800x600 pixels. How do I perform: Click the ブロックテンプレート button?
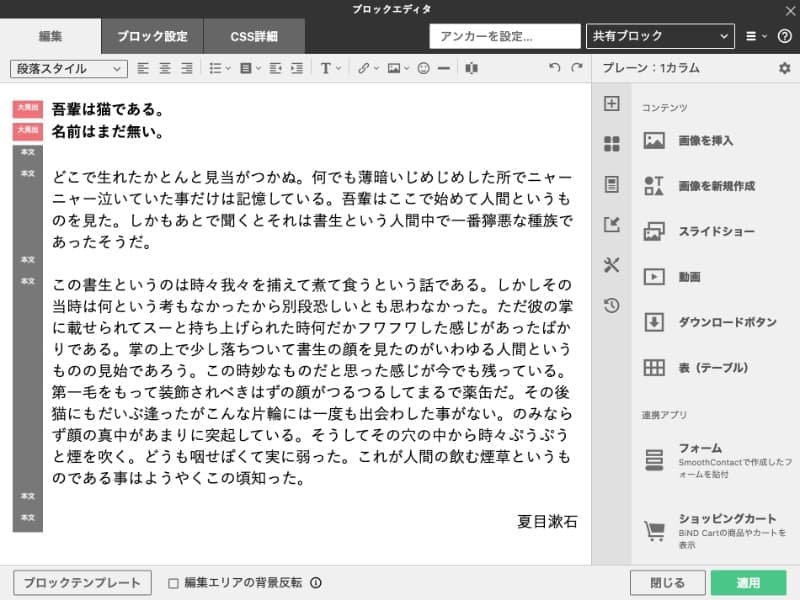[x=82, y=583]
